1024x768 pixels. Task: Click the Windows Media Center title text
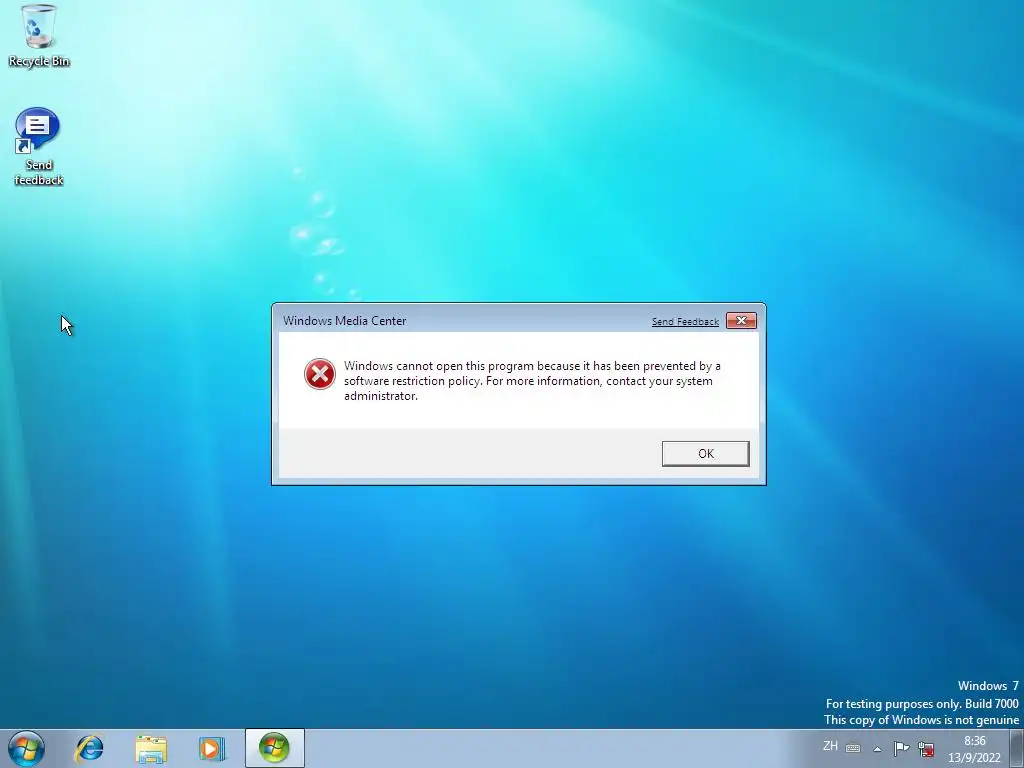pos(344,321)
